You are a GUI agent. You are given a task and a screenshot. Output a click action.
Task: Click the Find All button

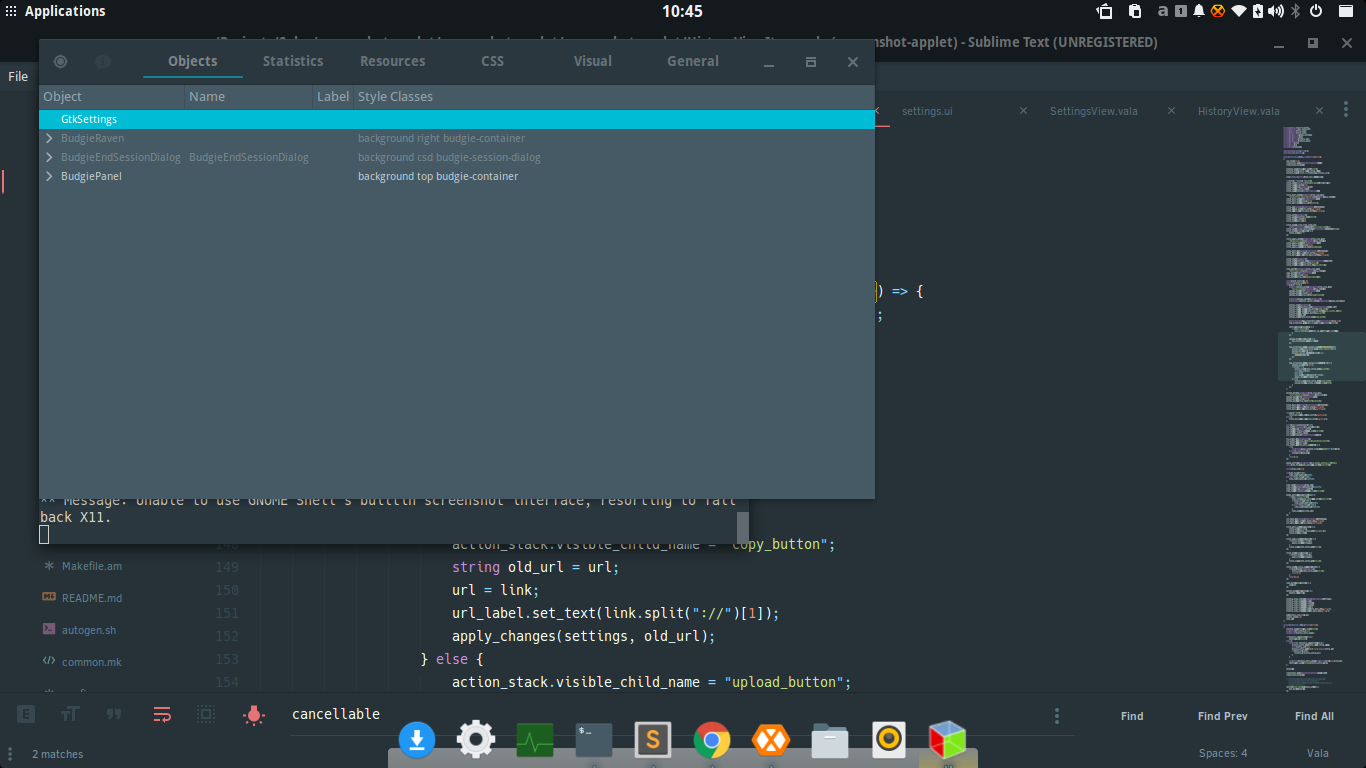coord(1314,716)
